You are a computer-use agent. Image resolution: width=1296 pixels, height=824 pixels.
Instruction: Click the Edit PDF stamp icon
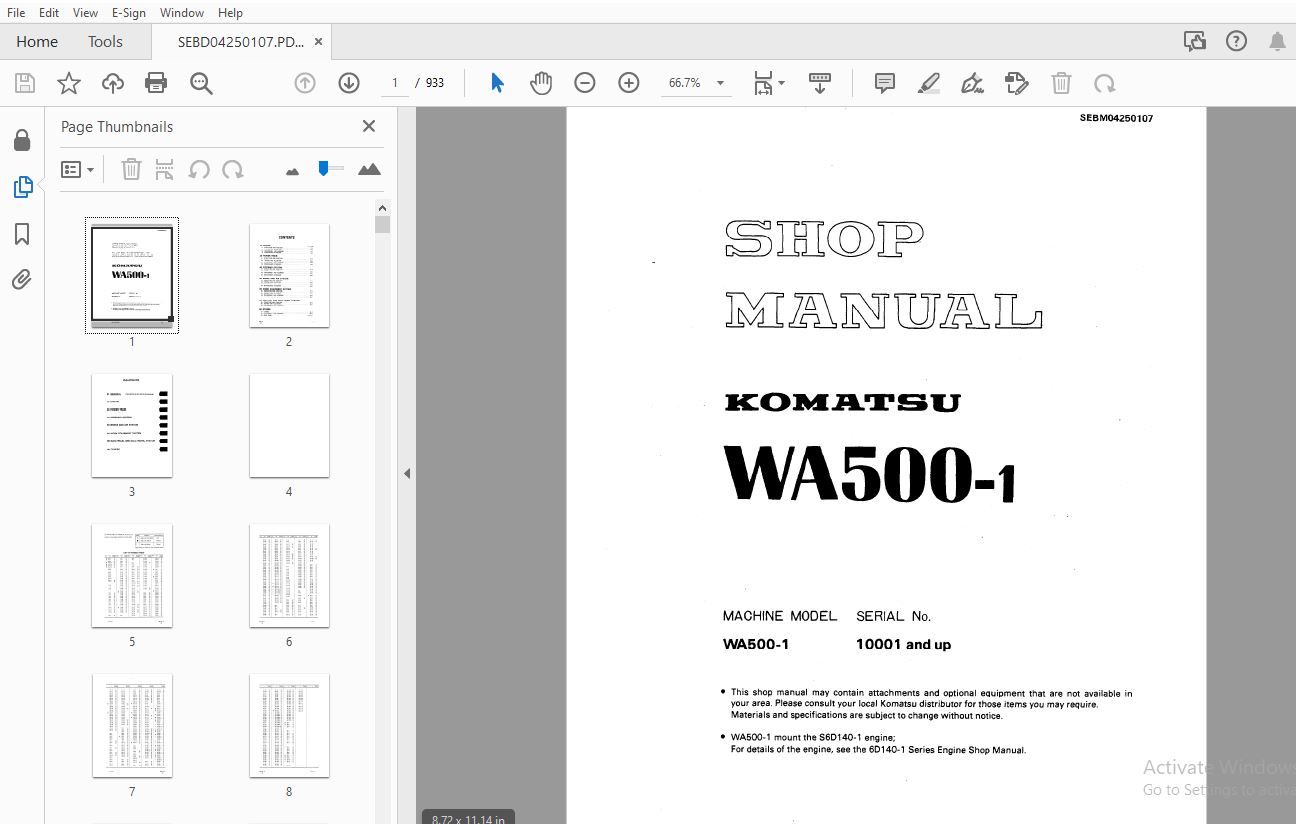click(x=1017, y=83)
